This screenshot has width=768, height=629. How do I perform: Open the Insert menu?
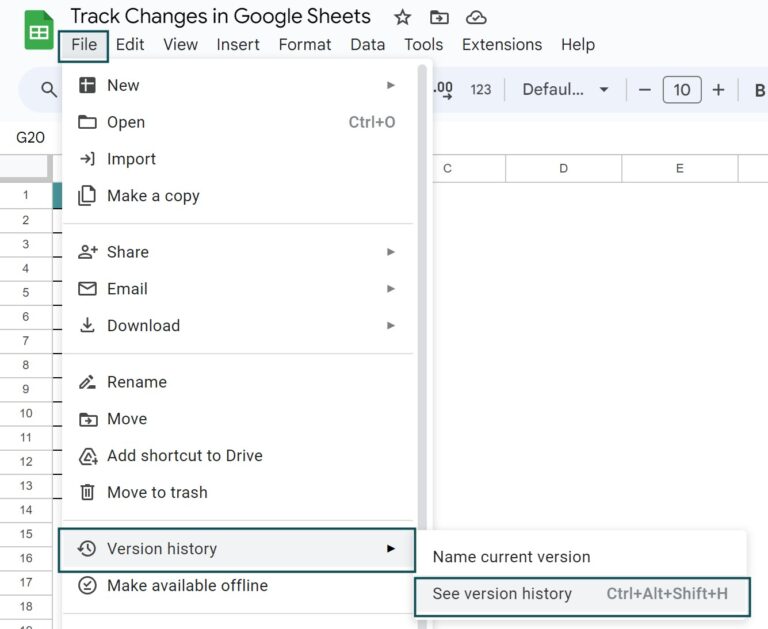238,45
